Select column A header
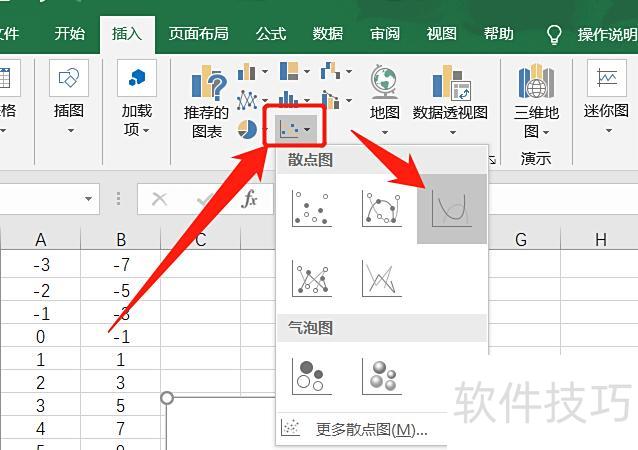The image size is (638, 450). pyautogui.click(x=41, y=239)
